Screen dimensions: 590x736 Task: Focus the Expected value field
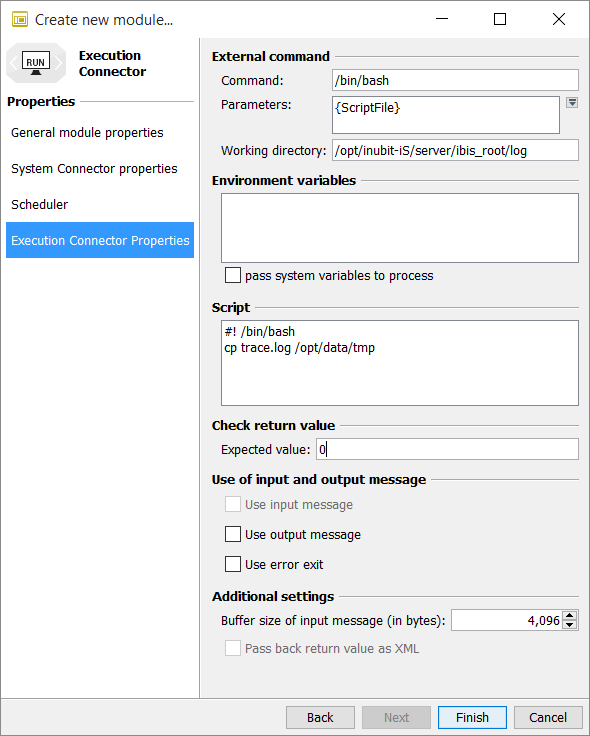tap(447, 449)
